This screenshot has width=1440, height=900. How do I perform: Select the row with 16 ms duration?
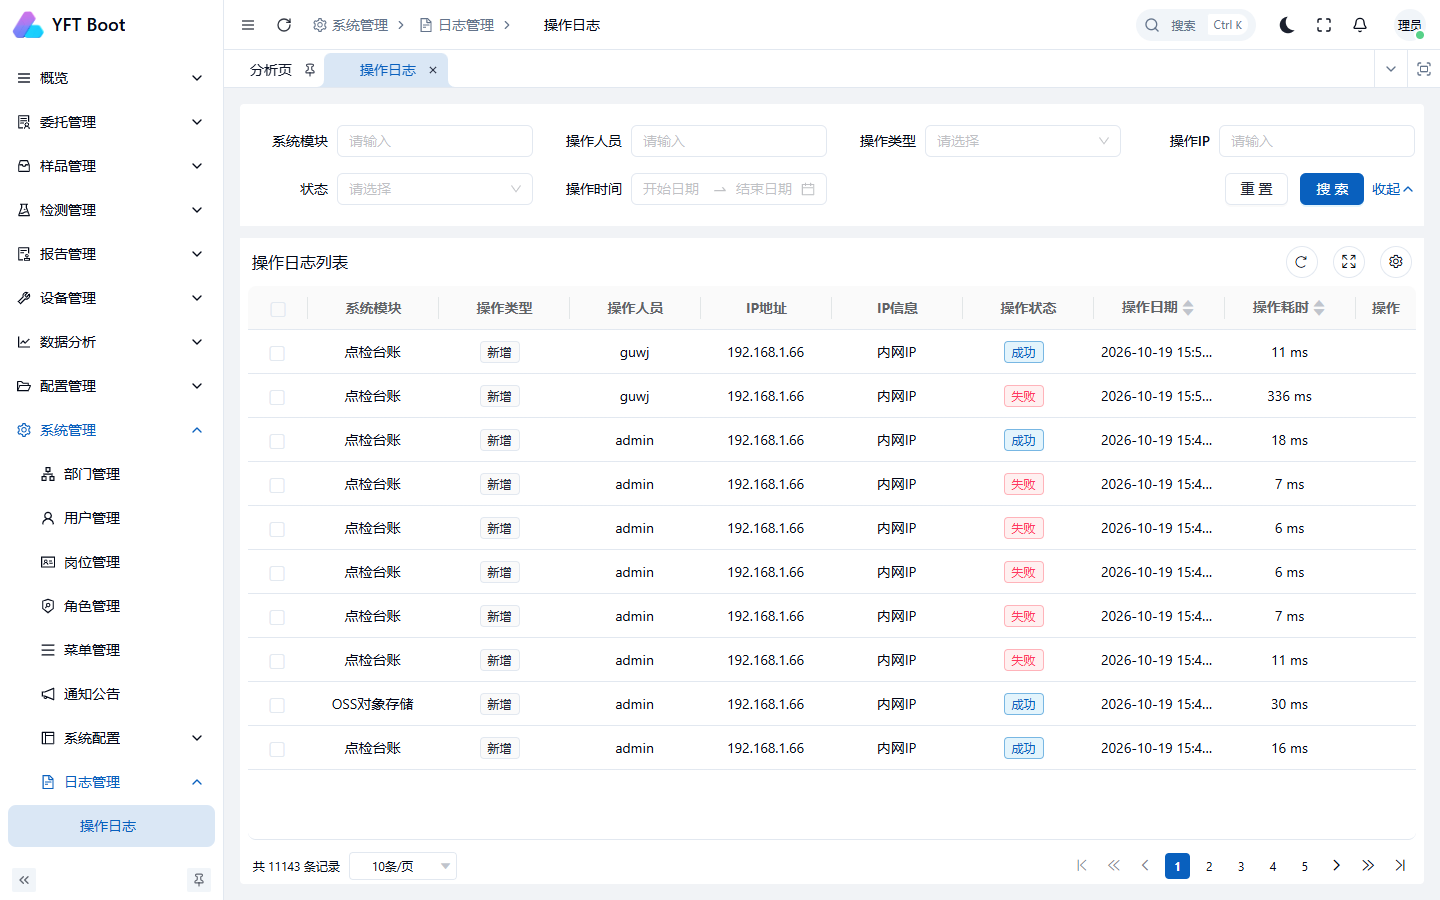coord(277,749)
